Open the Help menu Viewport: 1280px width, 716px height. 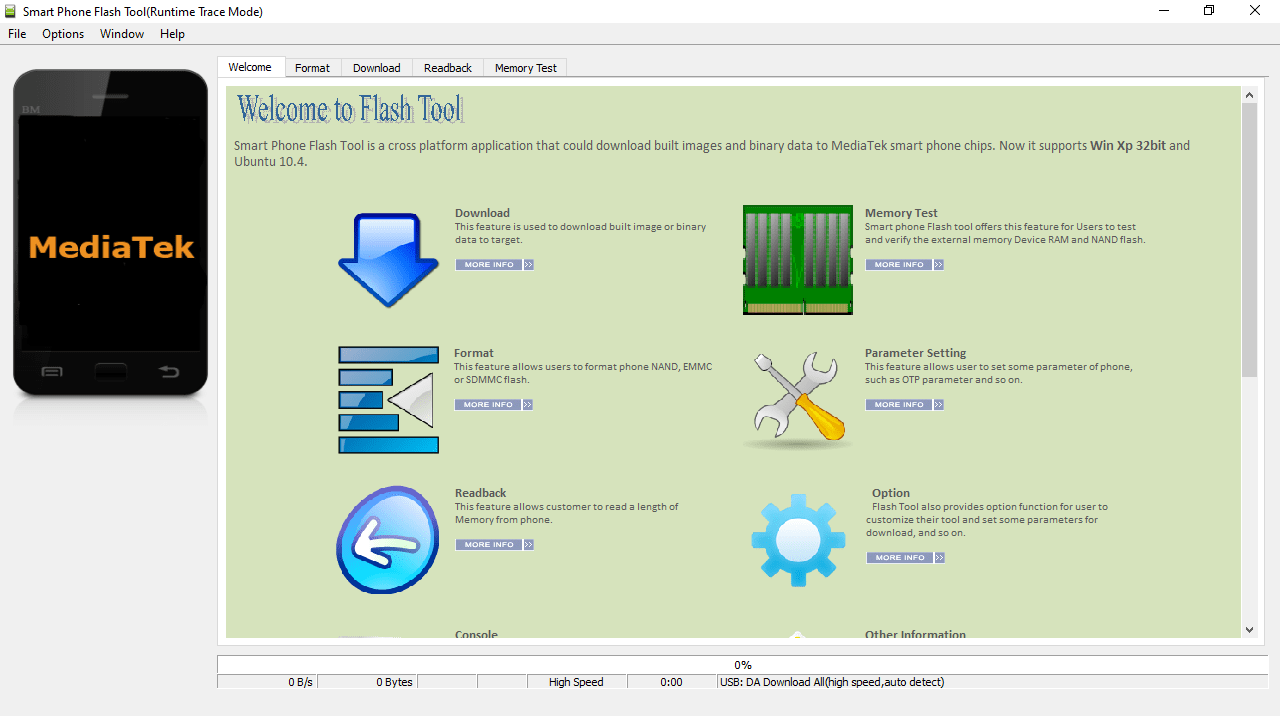pos(172,34)
